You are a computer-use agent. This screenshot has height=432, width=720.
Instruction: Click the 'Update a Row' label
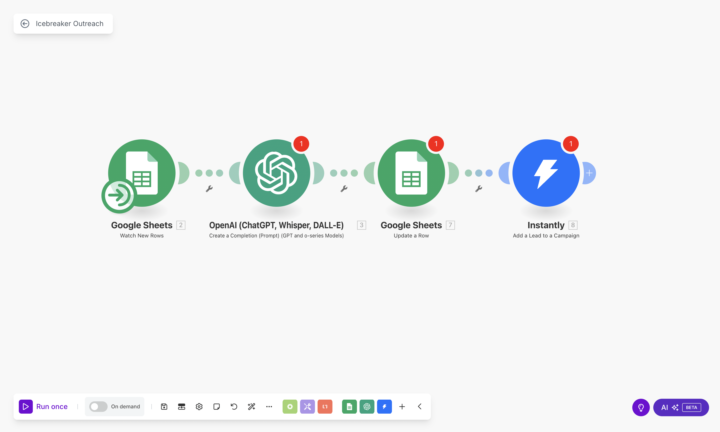pyautogui.click(x=411, y=236)
